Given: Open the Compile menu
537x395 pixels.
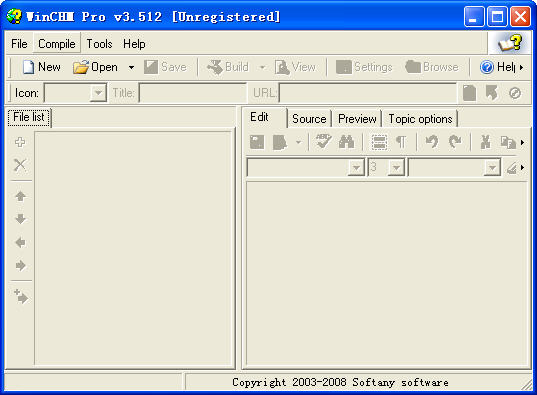Looking at the screenshot, I should (57, 44).
